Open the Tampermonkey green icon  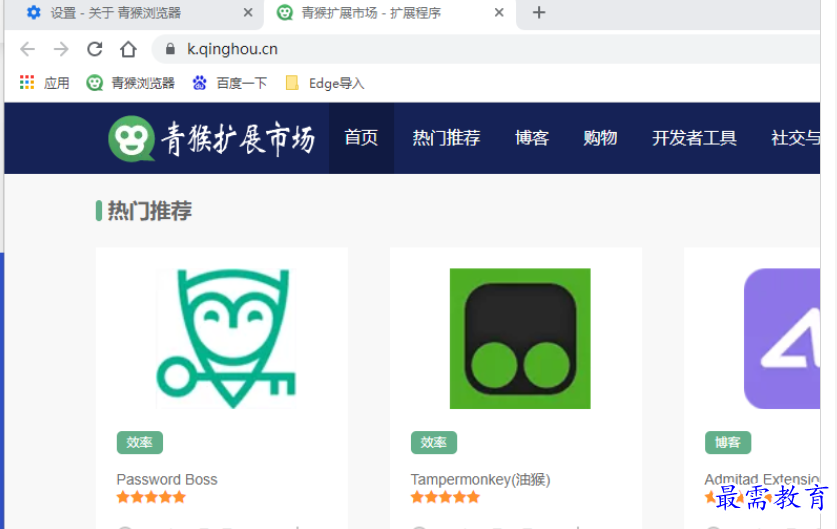tap(520, 339)
